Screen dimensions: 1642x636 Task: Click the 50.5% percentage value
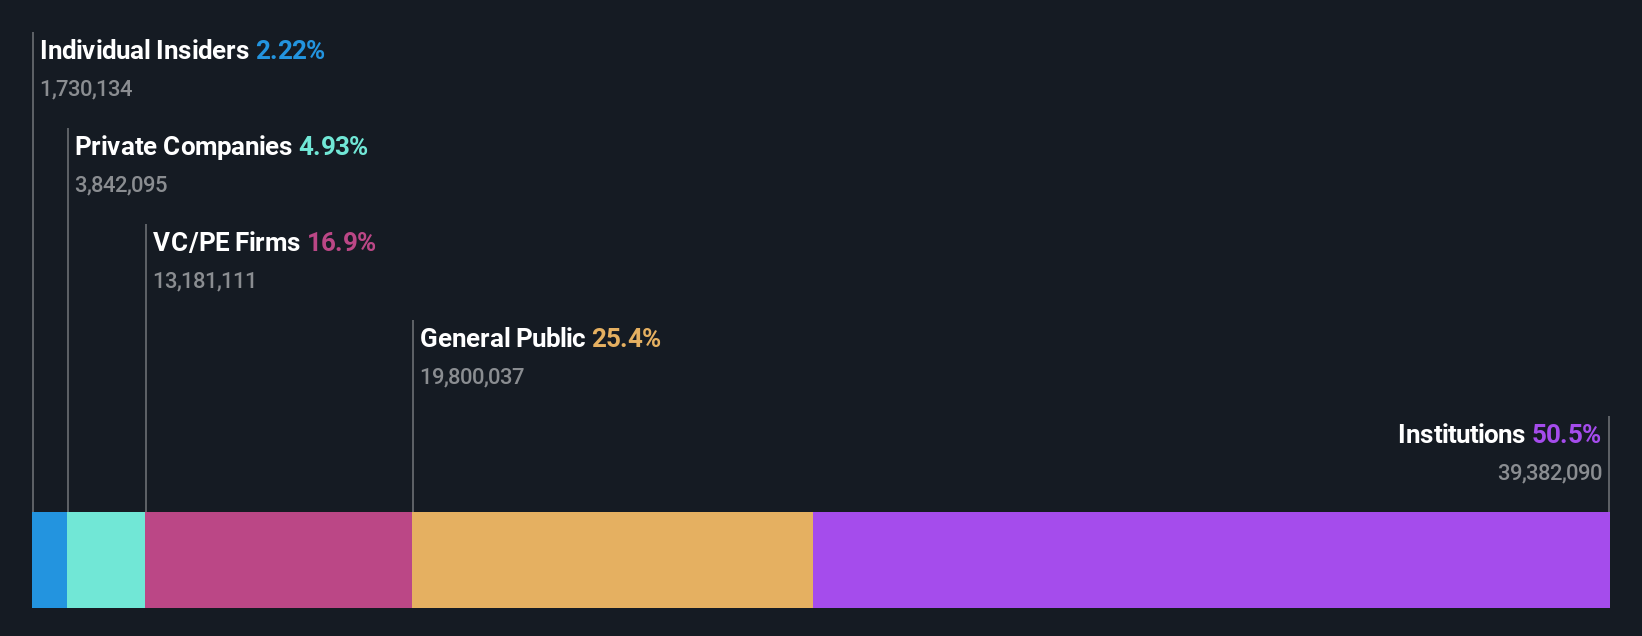[x=1566, y=434]
